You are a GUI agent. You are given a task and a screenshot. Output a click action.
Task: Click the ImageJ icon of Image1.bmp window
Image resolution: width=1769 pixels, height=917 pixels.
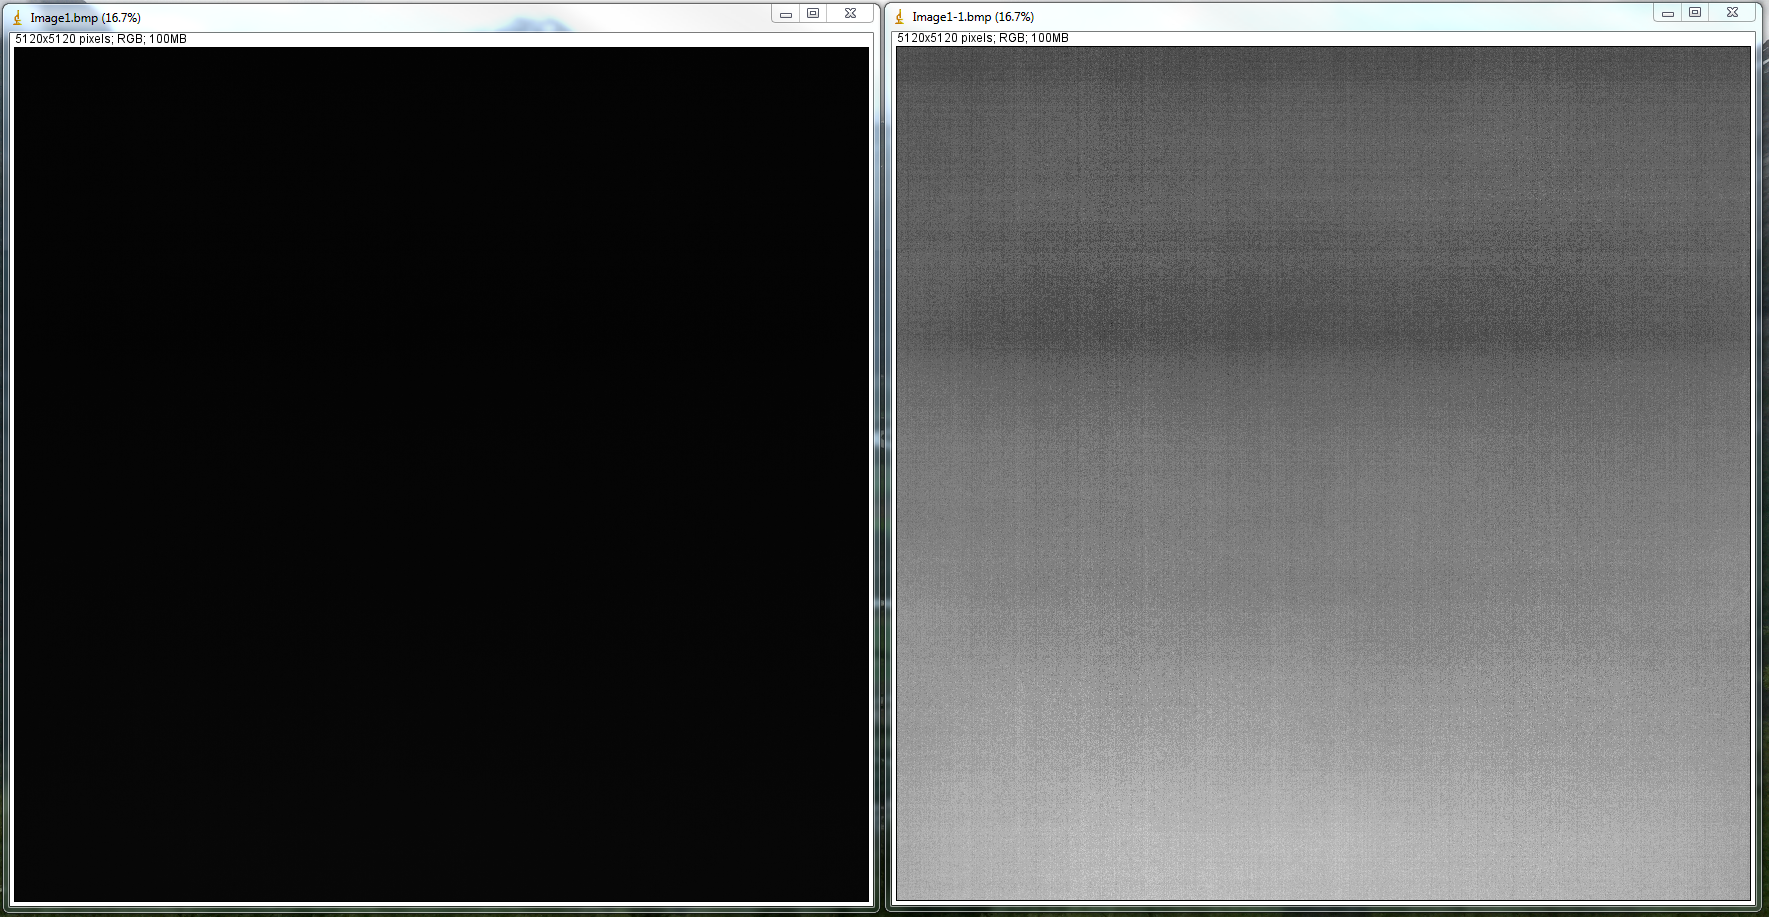click(x=17, y=18)
